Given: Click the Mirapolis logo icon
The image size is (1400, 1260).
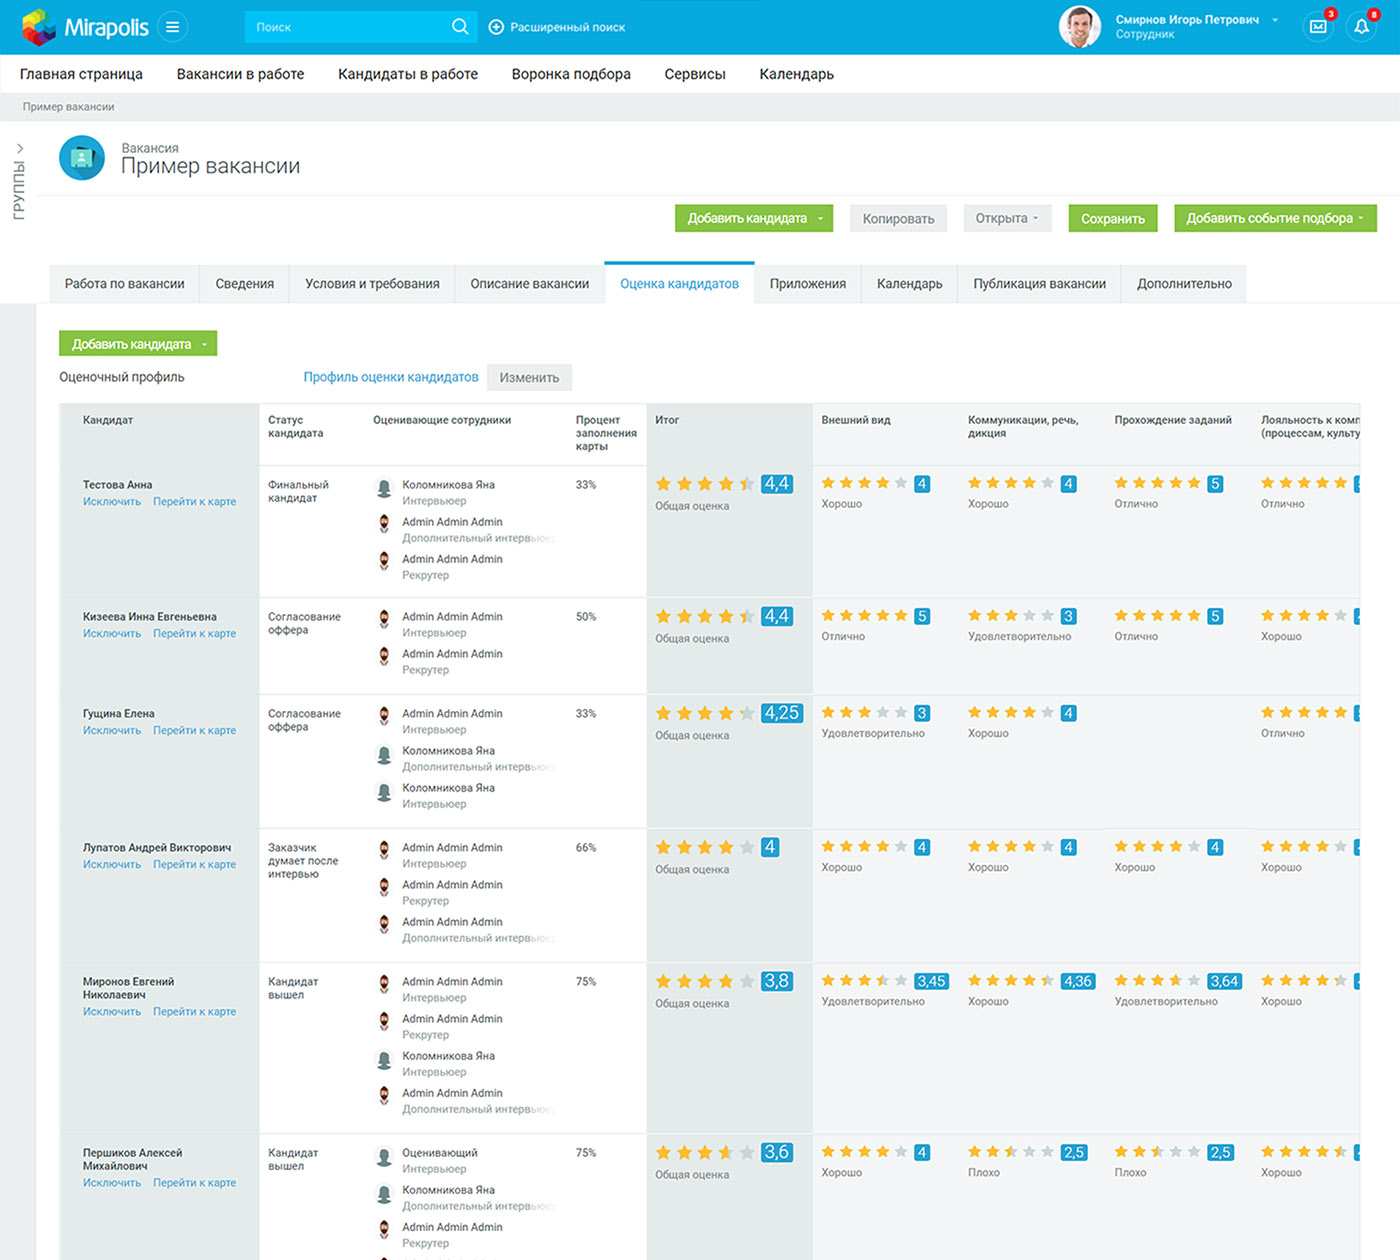Looking at the screenshot, I should point(39,27).
